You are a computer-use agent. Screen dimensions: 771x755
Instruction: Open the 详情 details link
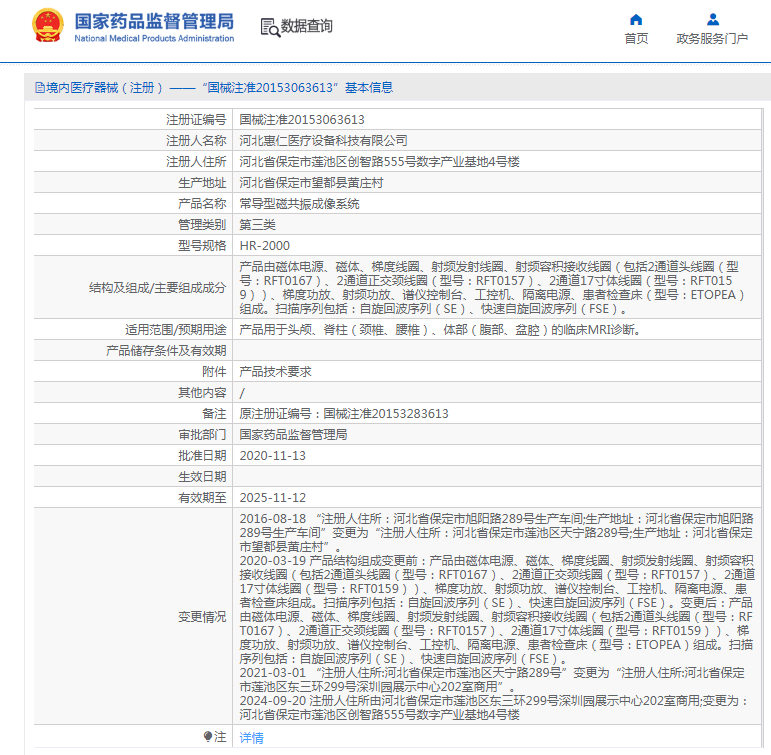(251, 737)
